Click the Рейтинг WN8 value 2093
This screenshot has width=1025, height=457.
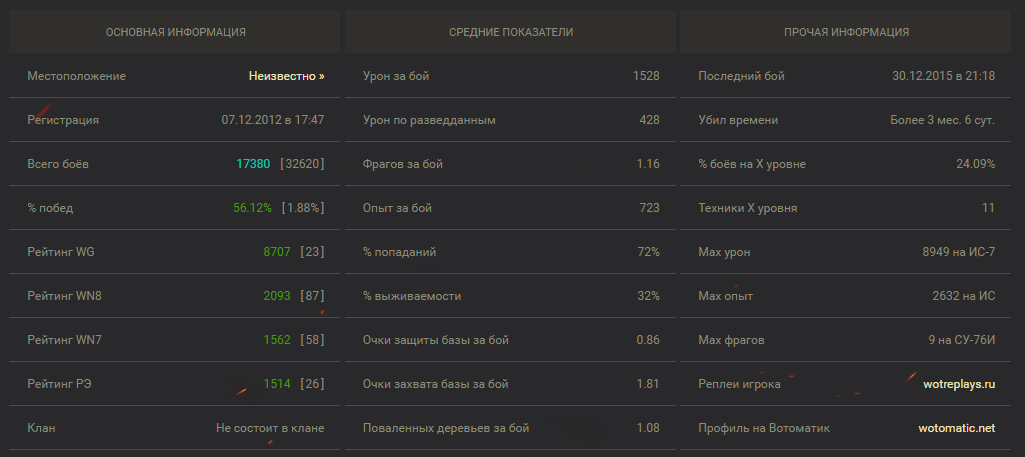click(x=277, y=296)
